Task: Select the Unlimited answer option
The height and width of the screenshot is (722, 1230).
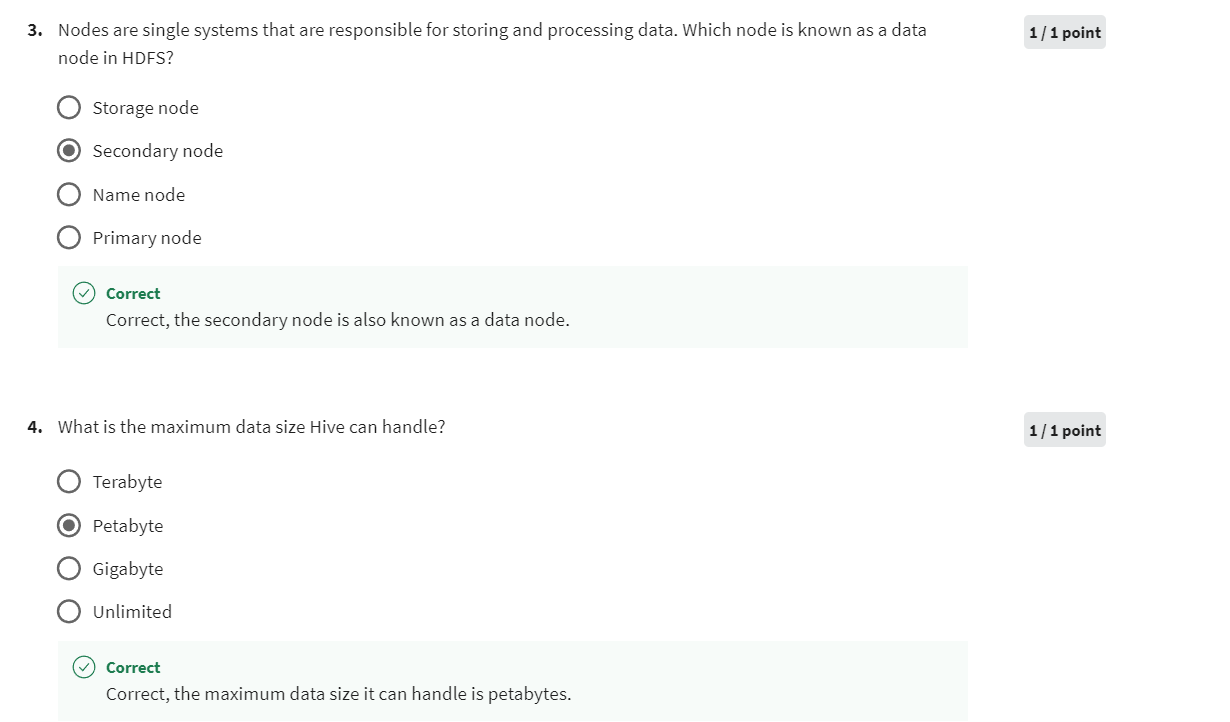Action: coord(131,611)
